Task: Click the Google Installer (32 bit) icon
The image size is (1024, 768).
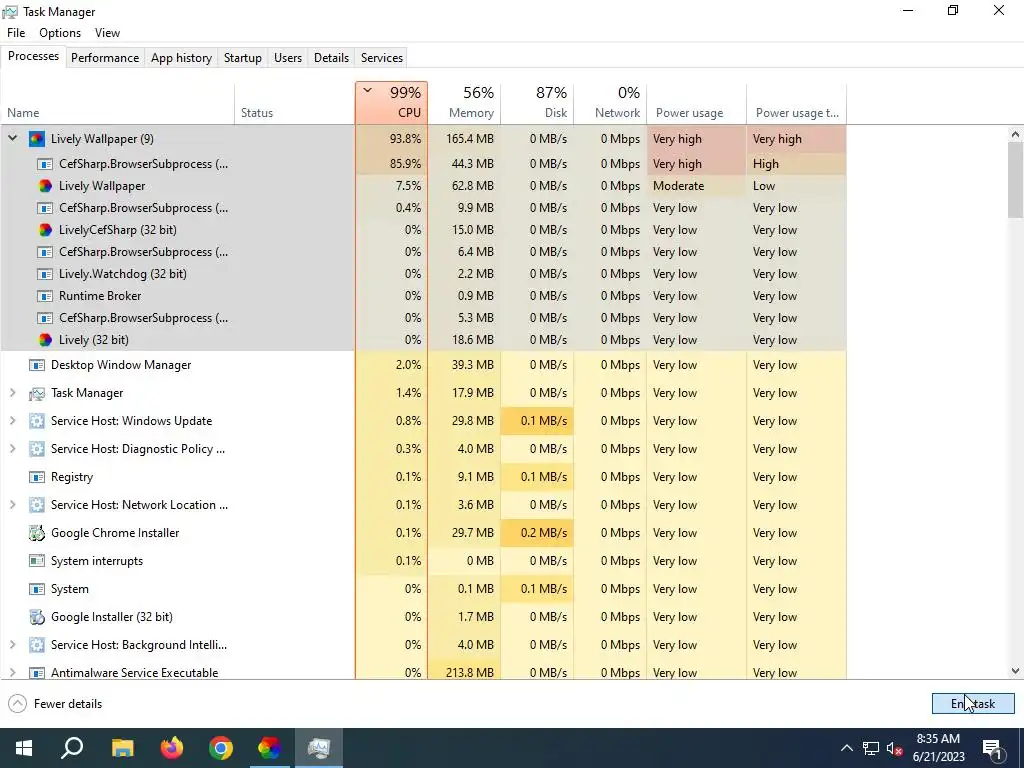Action: click(x=37, y=617)
